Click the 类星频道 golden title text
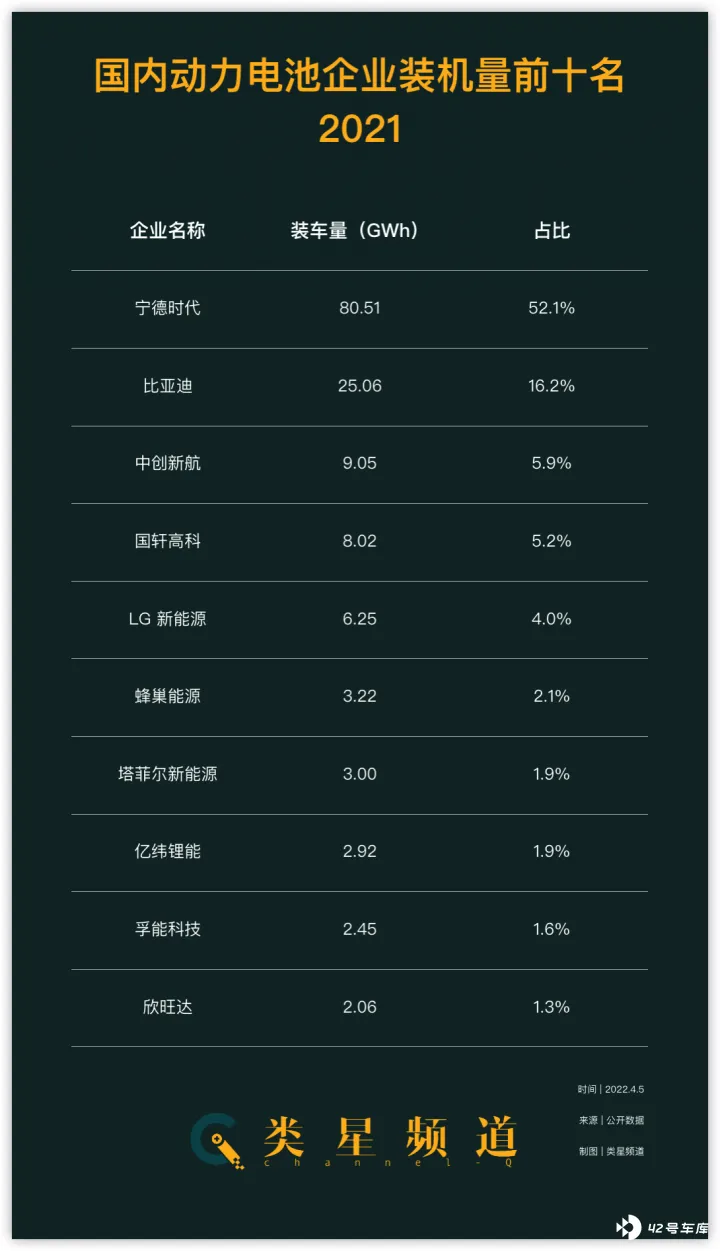The height and width of the screenshot is (1251, 720). pyautogui.click(x=391, y=1137)
